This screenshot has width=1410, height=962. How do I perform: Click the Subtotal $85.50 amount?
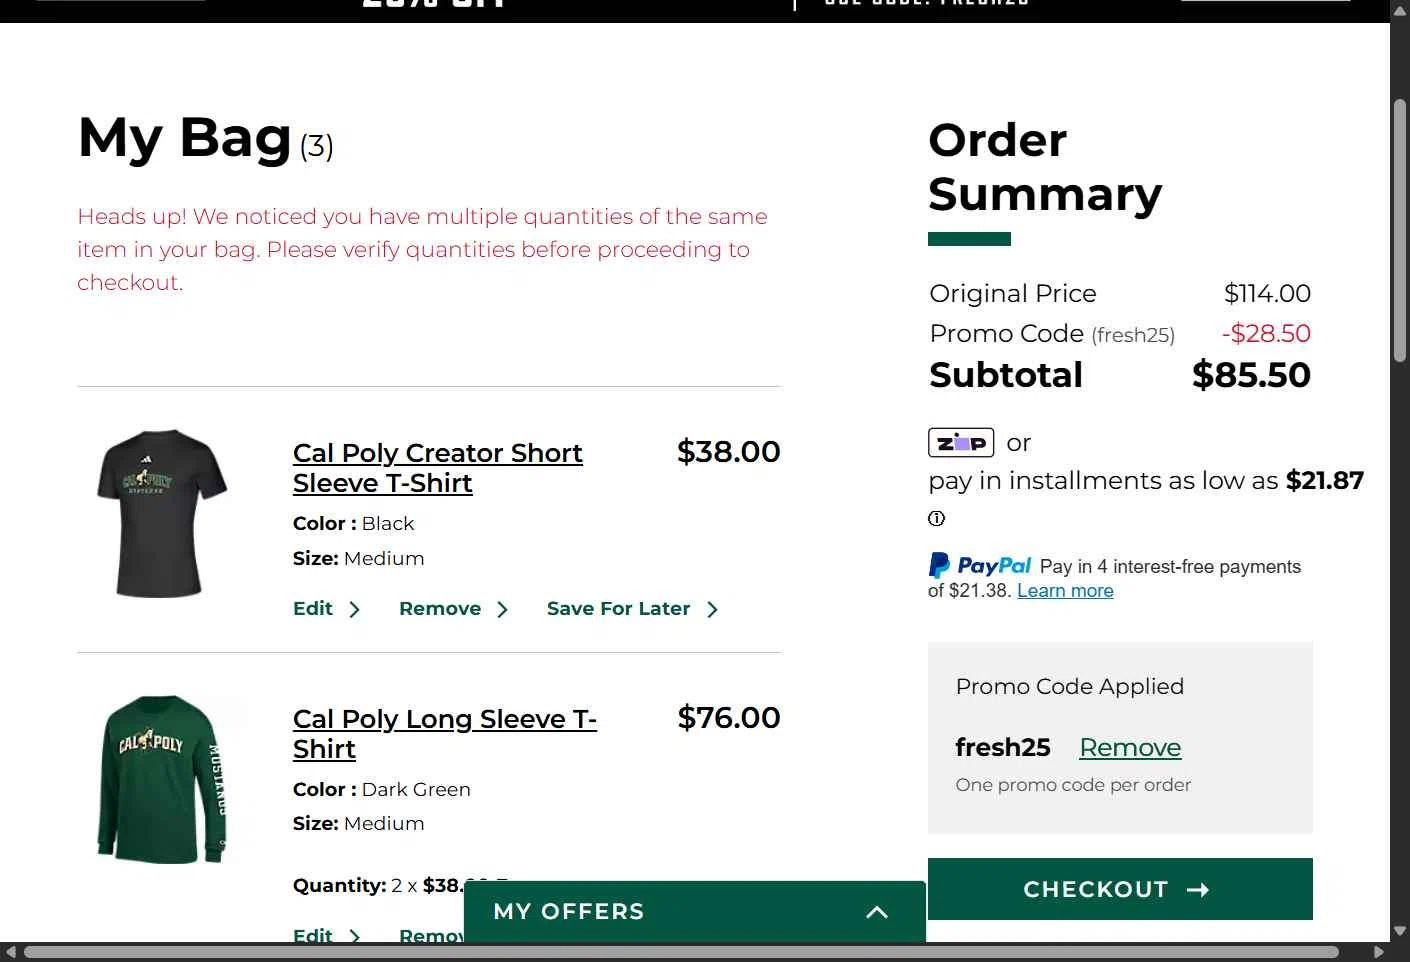(x=1251, y=375)
